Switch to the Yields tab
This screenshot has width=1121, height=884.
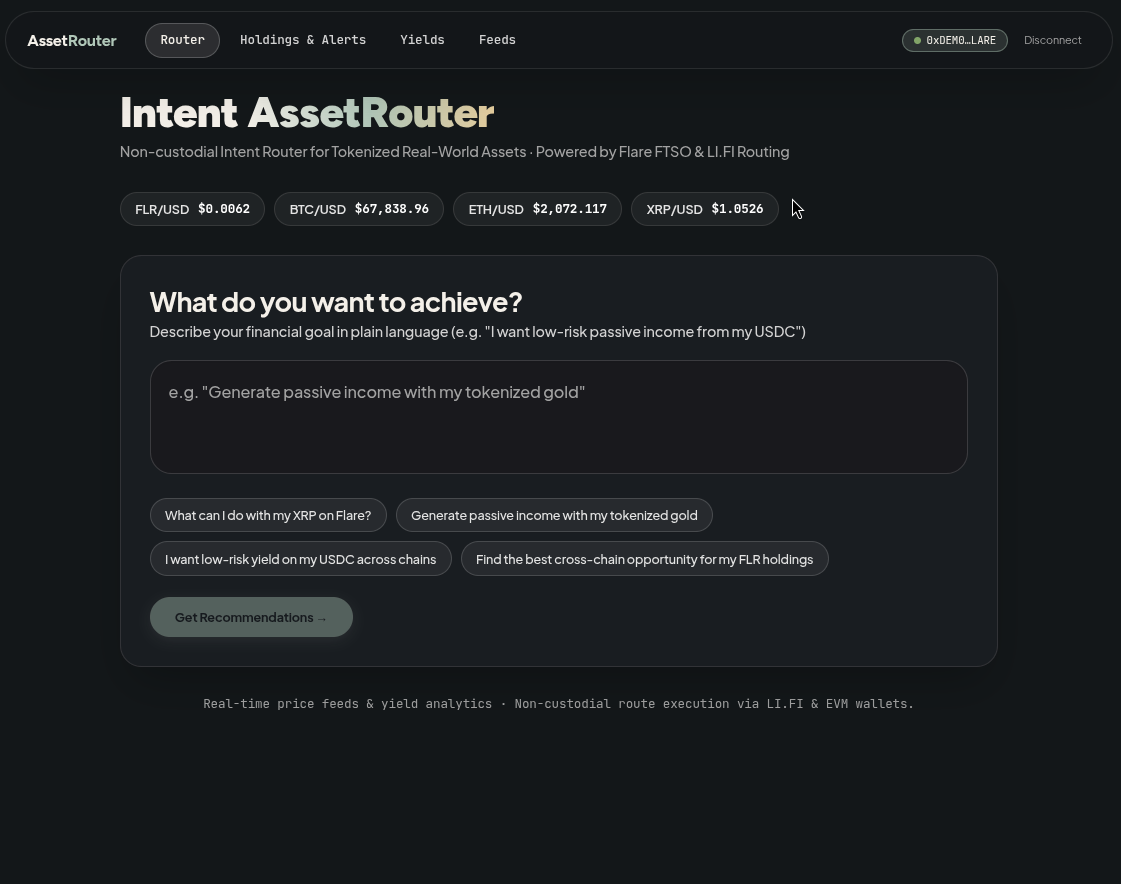tap(423, 40)
